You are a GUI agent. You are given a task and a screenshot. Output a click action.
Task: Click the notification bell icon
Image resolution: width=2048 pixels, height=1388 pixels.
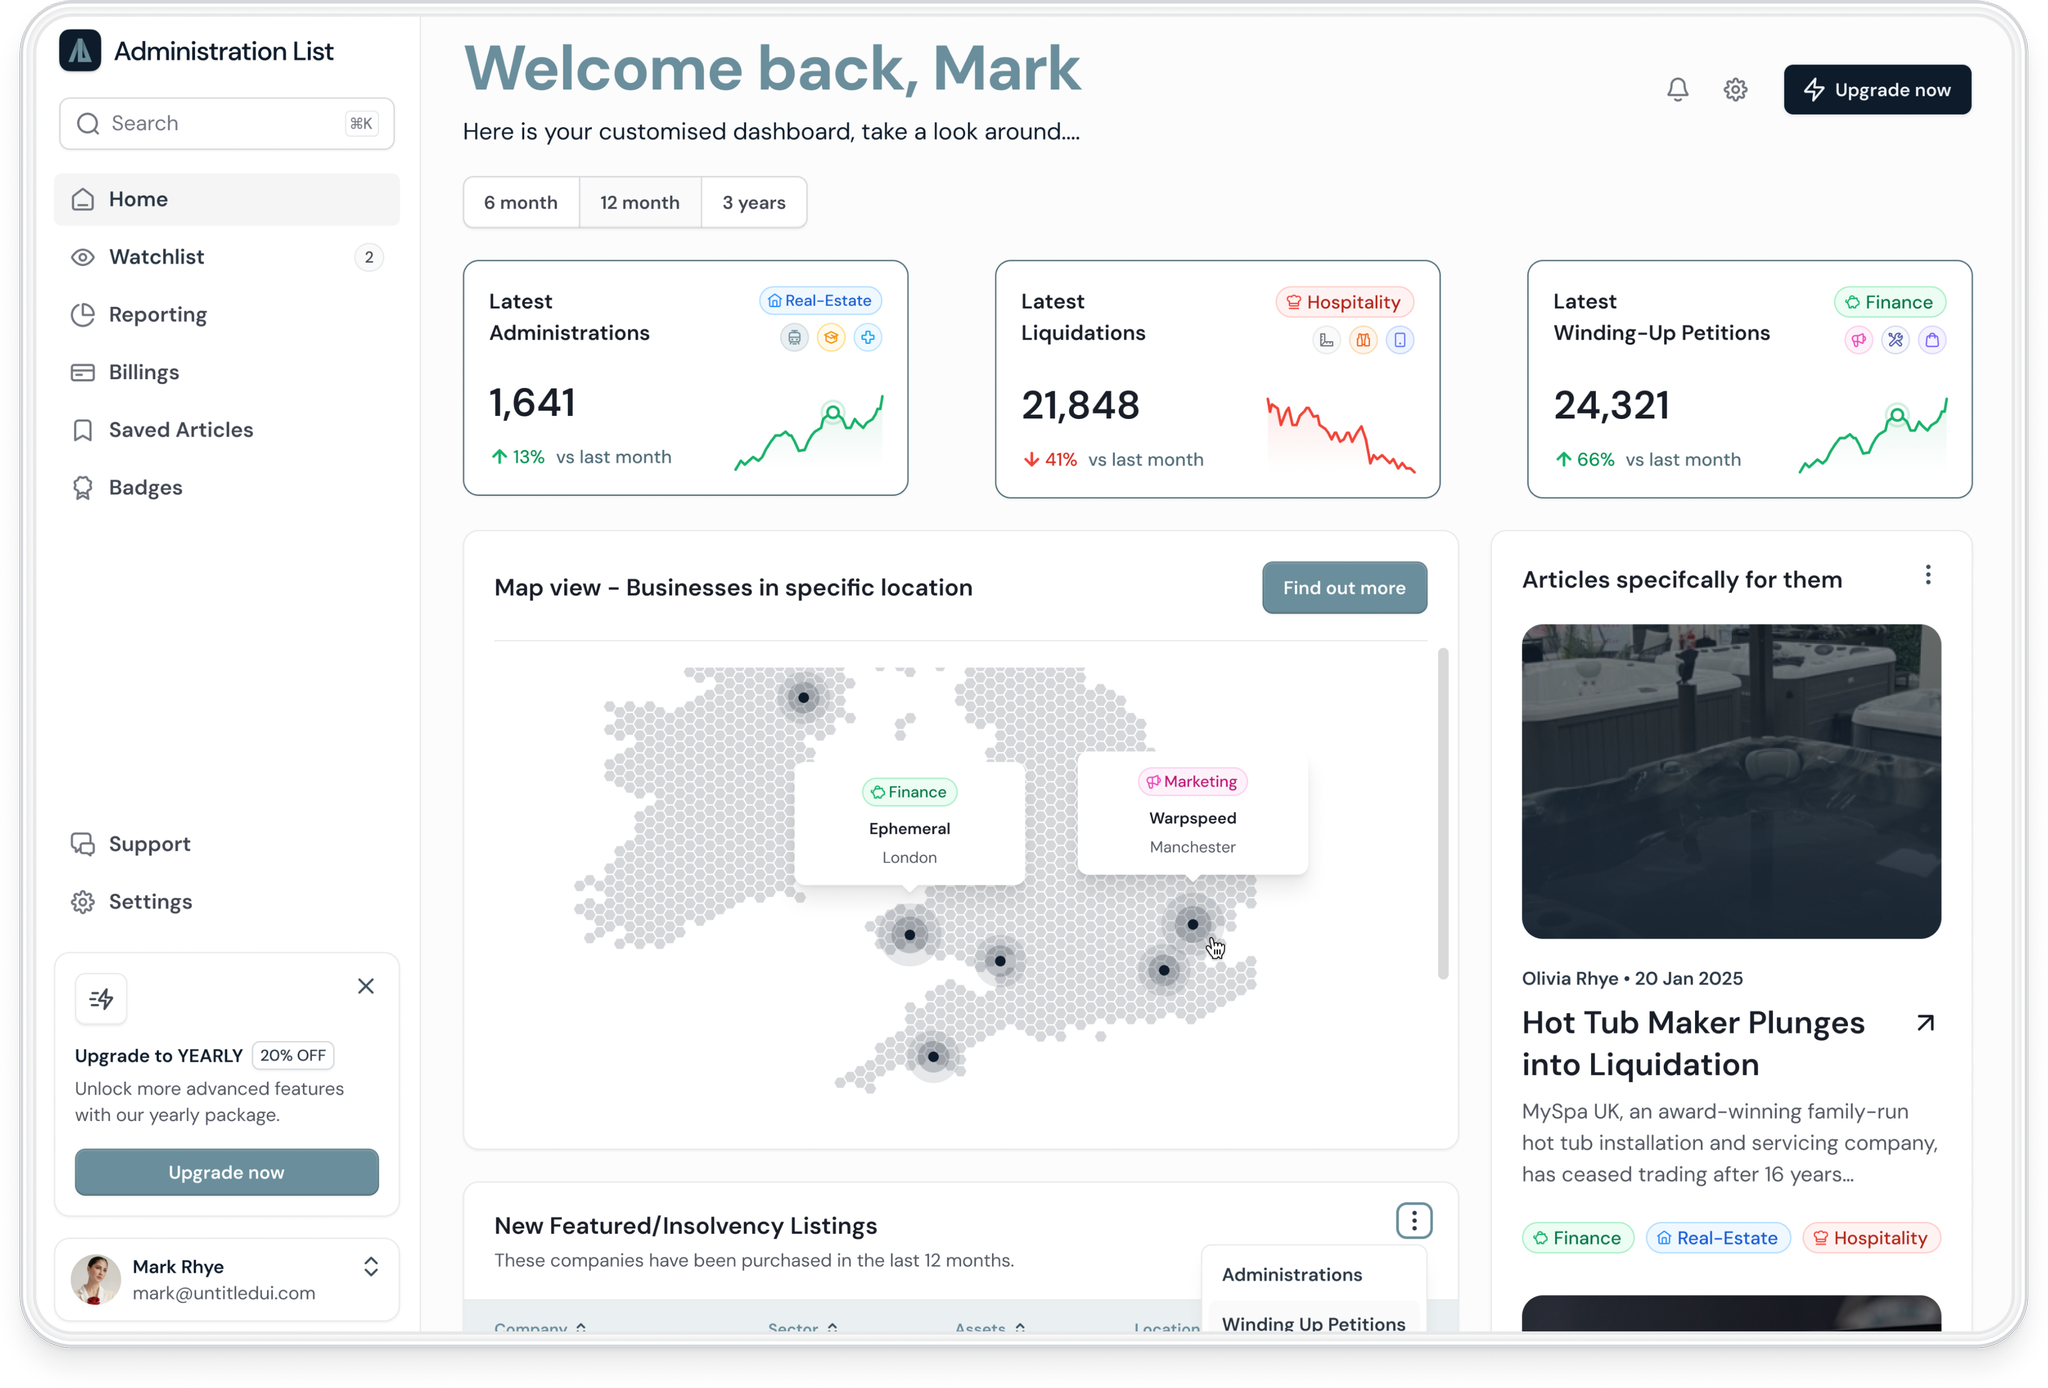point(1677,90)
